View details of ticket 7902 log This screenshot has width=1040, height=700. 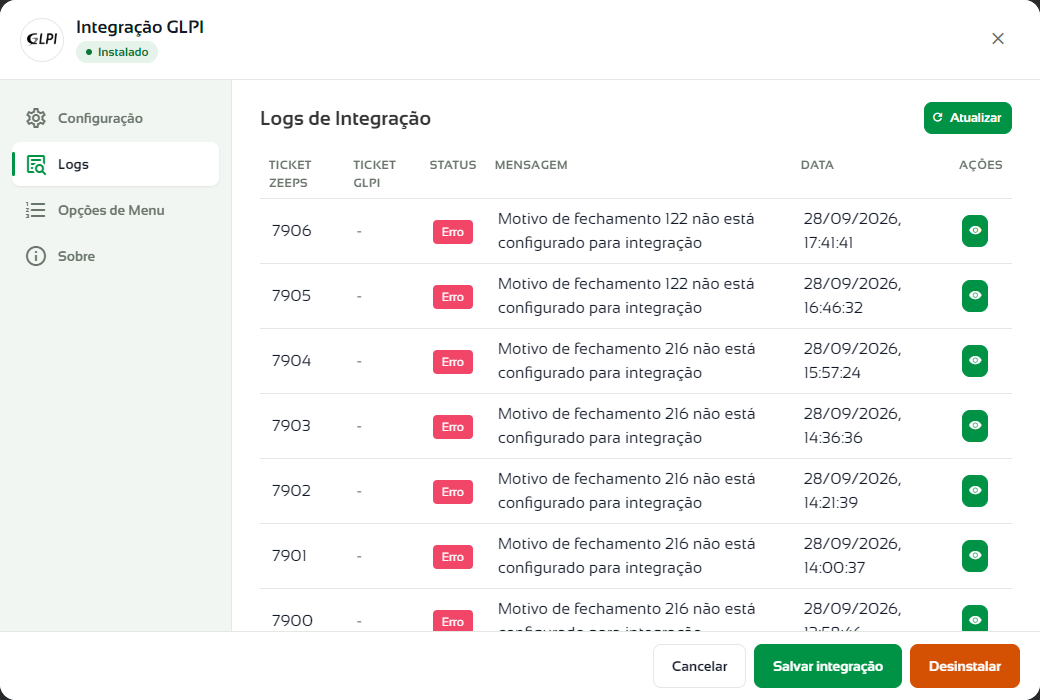(974, 491)
